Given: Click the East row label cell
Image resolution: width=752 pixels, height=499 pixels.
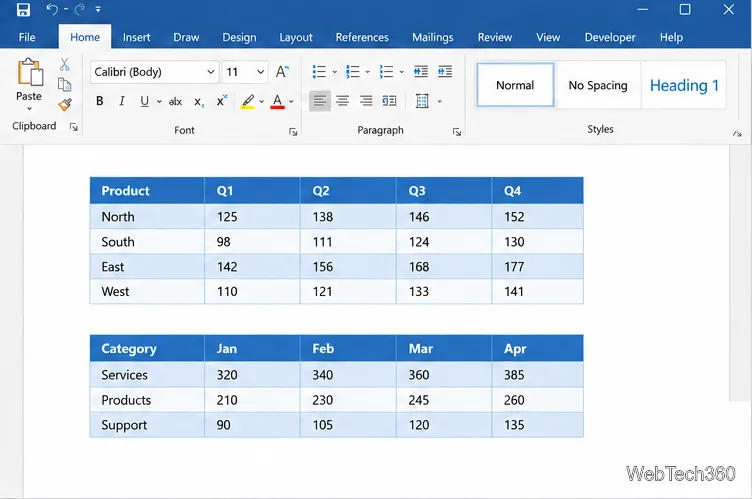Looking at the screenshot, I should (147, 266).
